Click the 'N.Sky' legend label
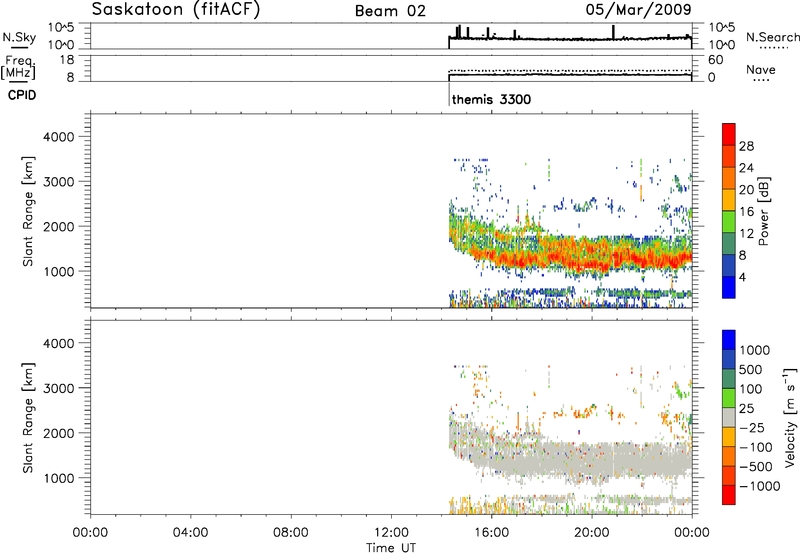This screenshot has width=800, height=554. coord(19,37)
